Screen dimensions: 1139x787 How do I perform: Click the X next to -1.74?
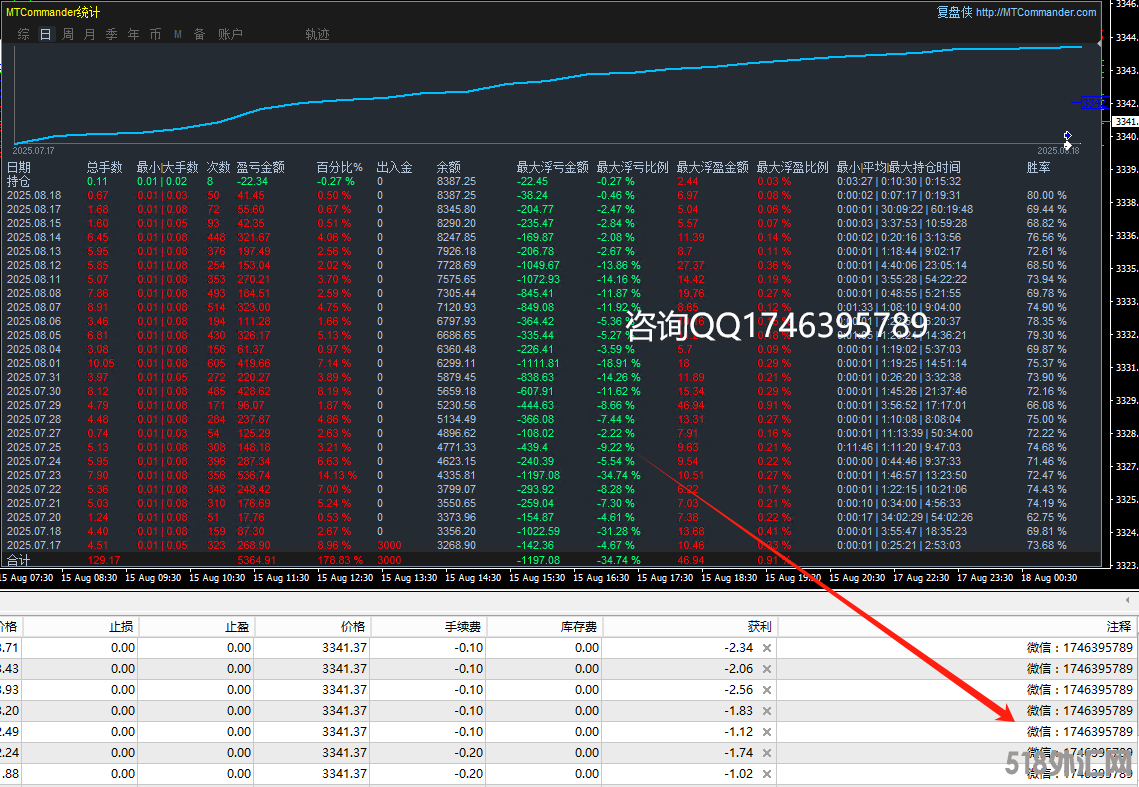(767, 752)
